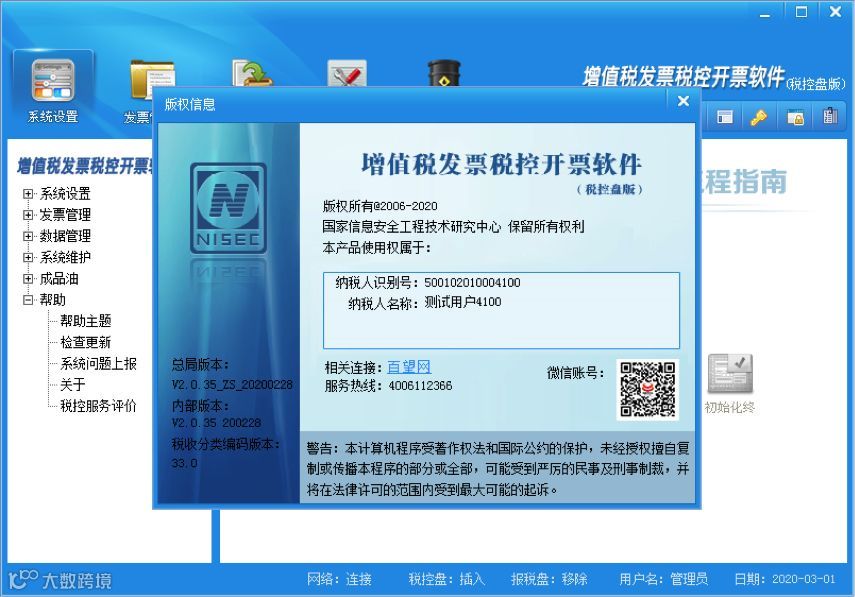Viewport: 855px width, 597px height.
Task: Select 税控服务评价 in the tree
Action: point(98,406)
